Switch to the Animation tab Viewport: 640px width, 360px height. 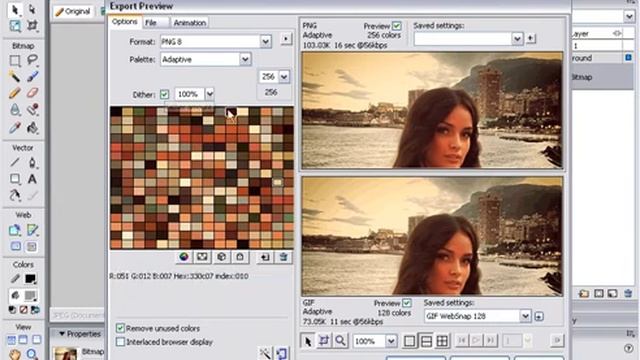click(x=189, y=23)
